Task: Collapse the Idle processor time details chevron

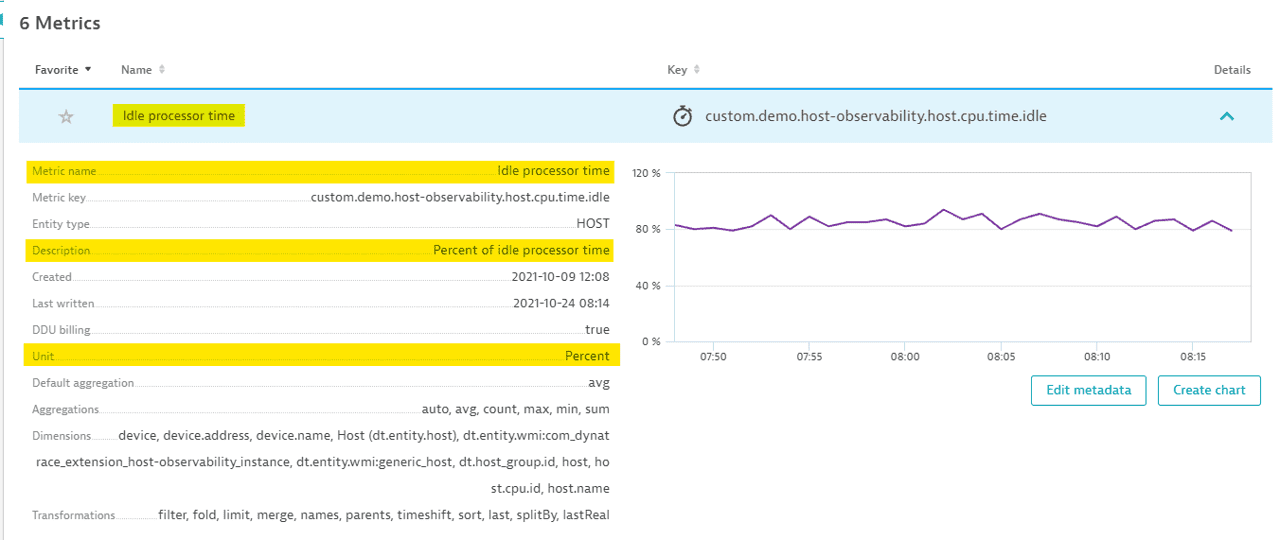Action: [1227, 116]
